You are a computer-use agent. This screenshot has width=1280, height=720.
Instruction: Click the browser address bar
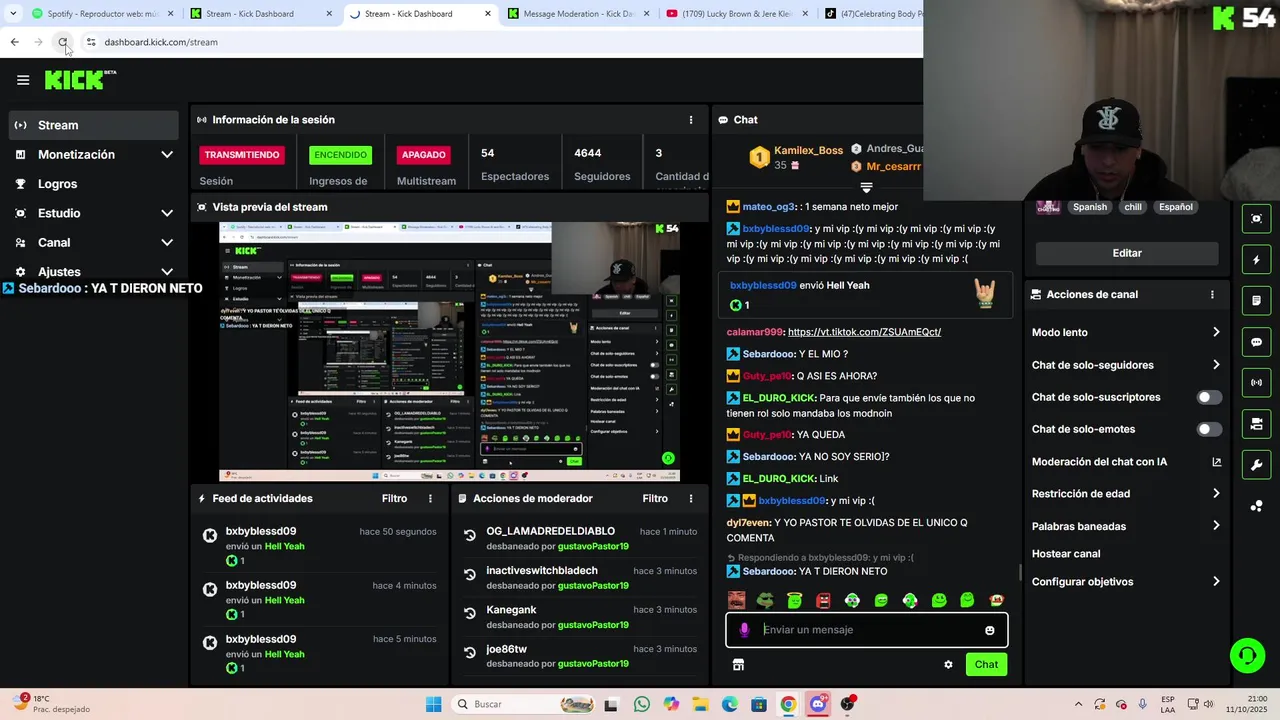(500, 42)
